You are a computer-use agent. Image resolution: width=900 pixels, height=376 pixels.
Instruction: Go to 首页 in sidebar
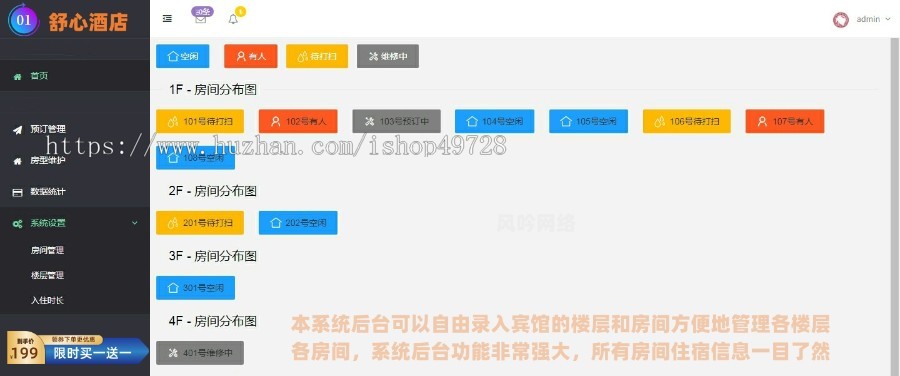pyautogui.click(x=75, y=76)
